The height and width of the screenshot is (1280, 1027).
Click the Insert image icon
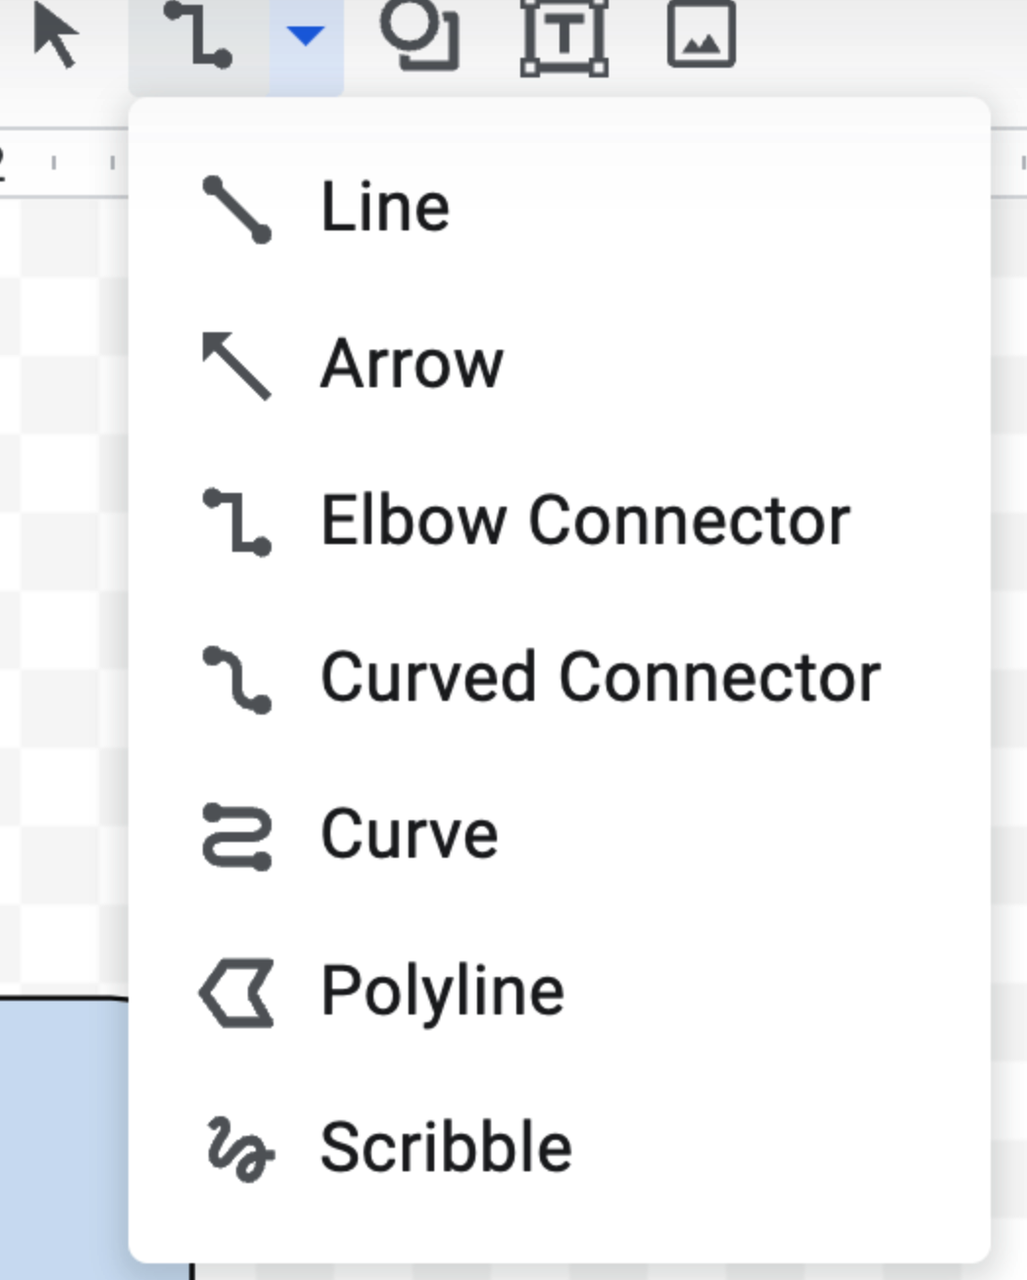pyautogui.click(x=701, y=34)
